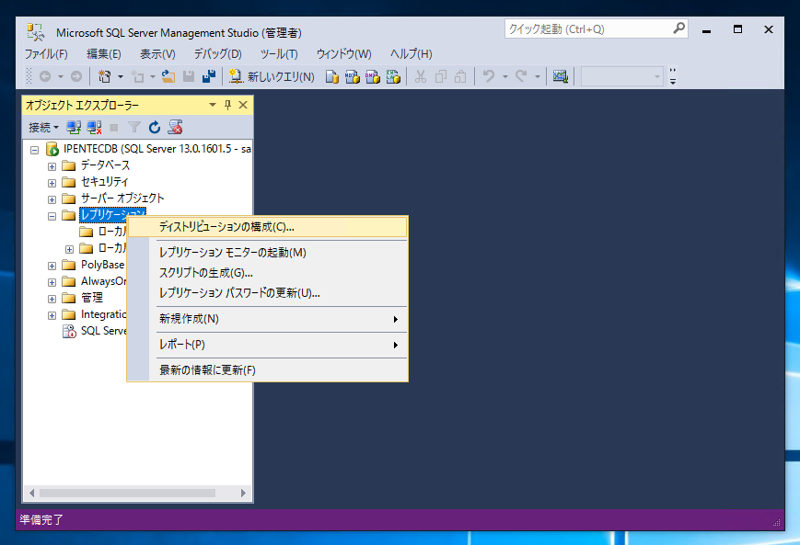The image size is (800, 545).
Task: Select the SQL Server Agent tree node
Action: (104, 331)
